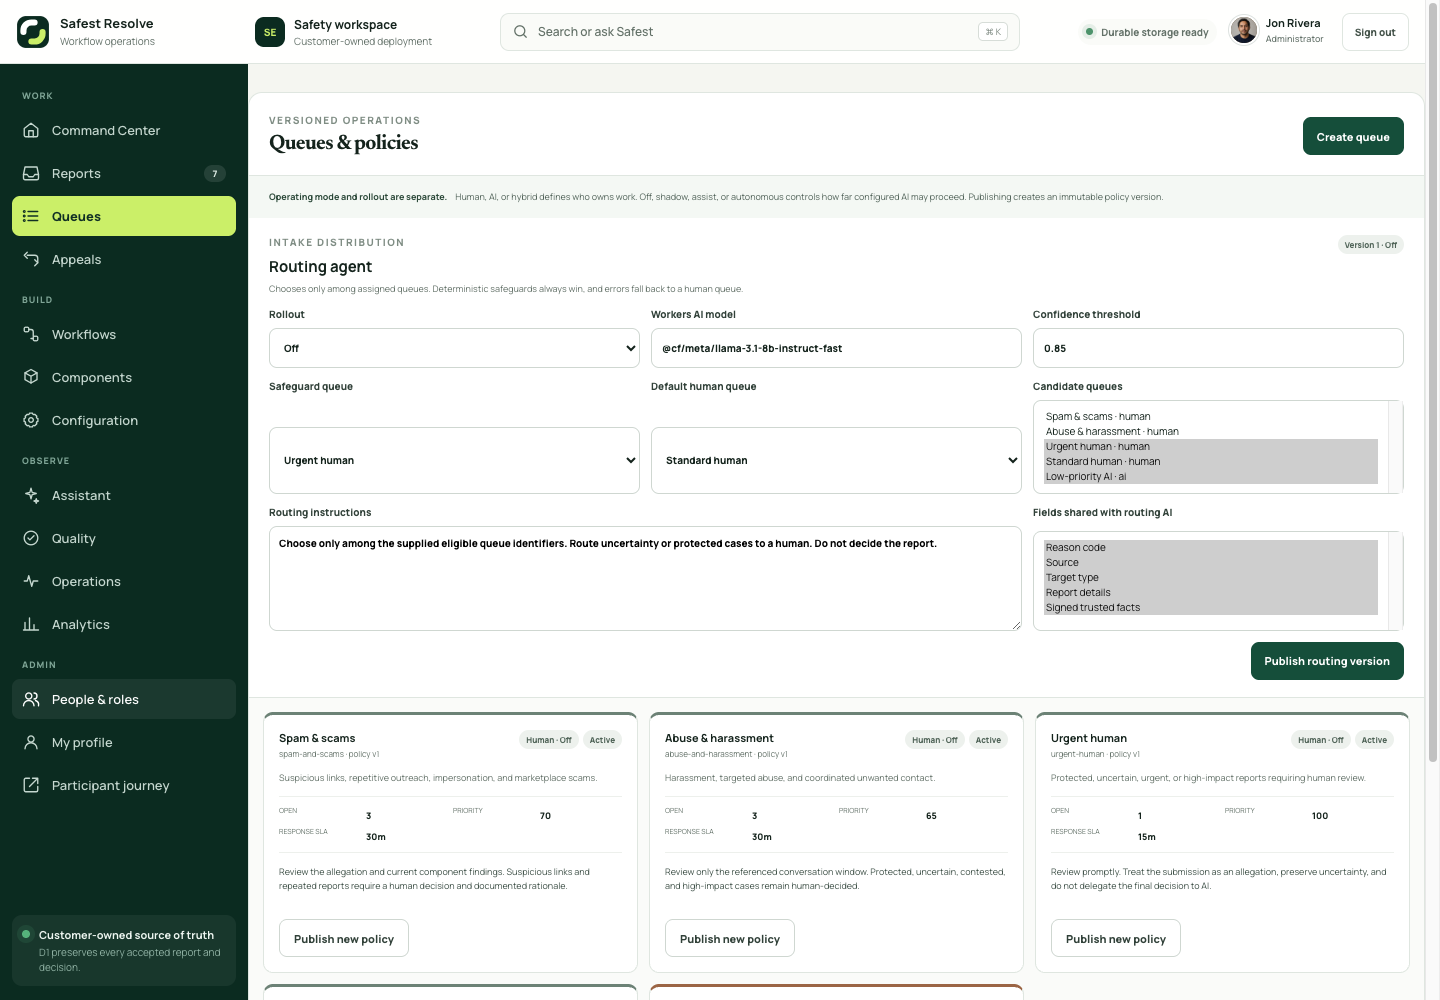Click the Confidence threshold field

click(x=1218, y=348)
